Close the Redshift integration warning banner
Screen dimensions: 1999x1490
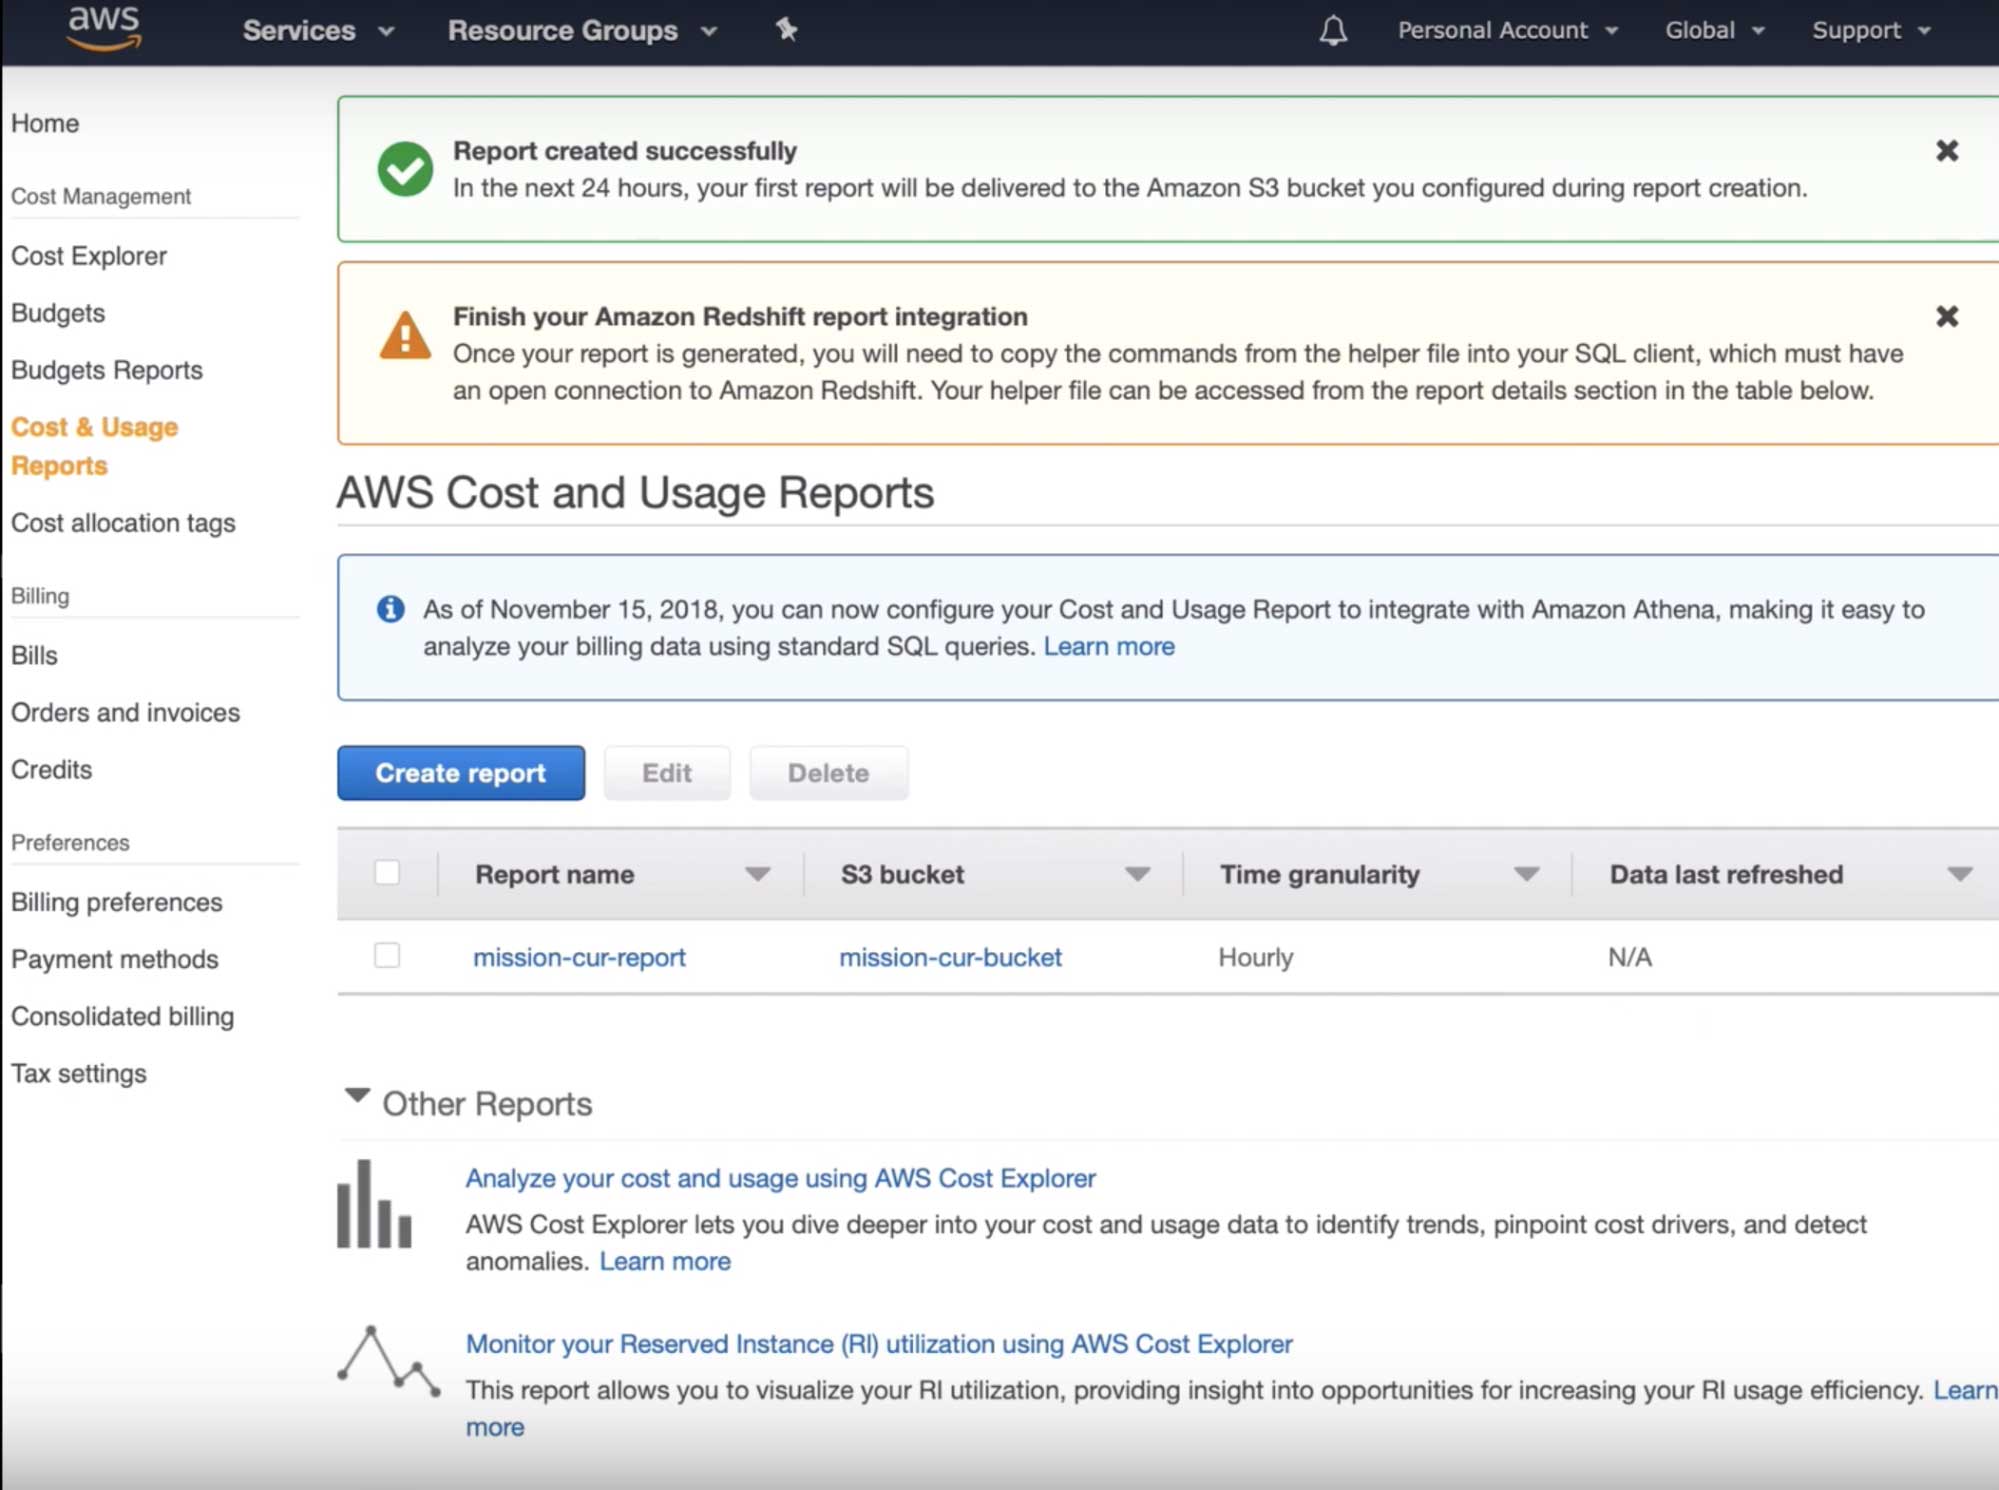pos(1946,317)
